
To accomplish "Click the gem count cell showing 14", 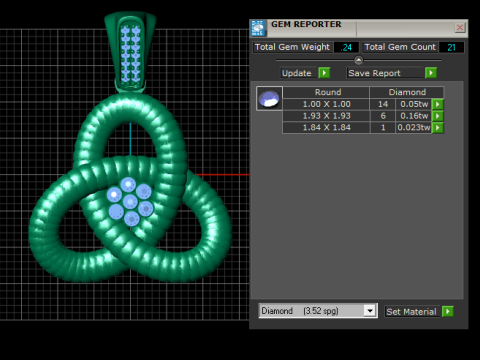I will pos(383,104).
